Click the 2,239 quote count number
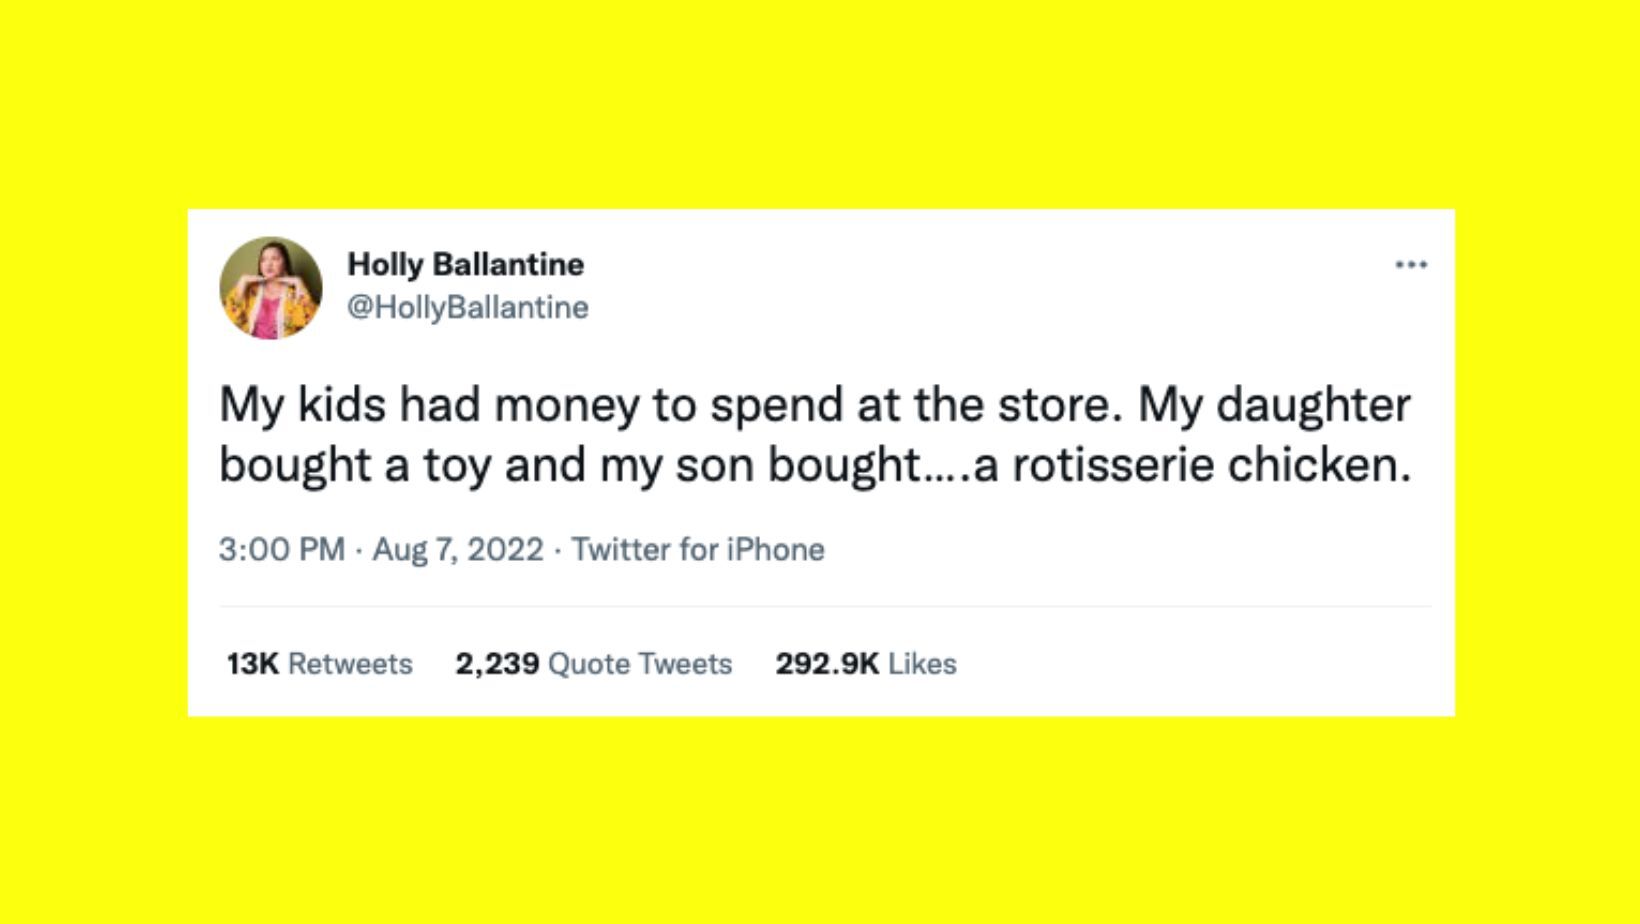 click(x=497, y=664)
